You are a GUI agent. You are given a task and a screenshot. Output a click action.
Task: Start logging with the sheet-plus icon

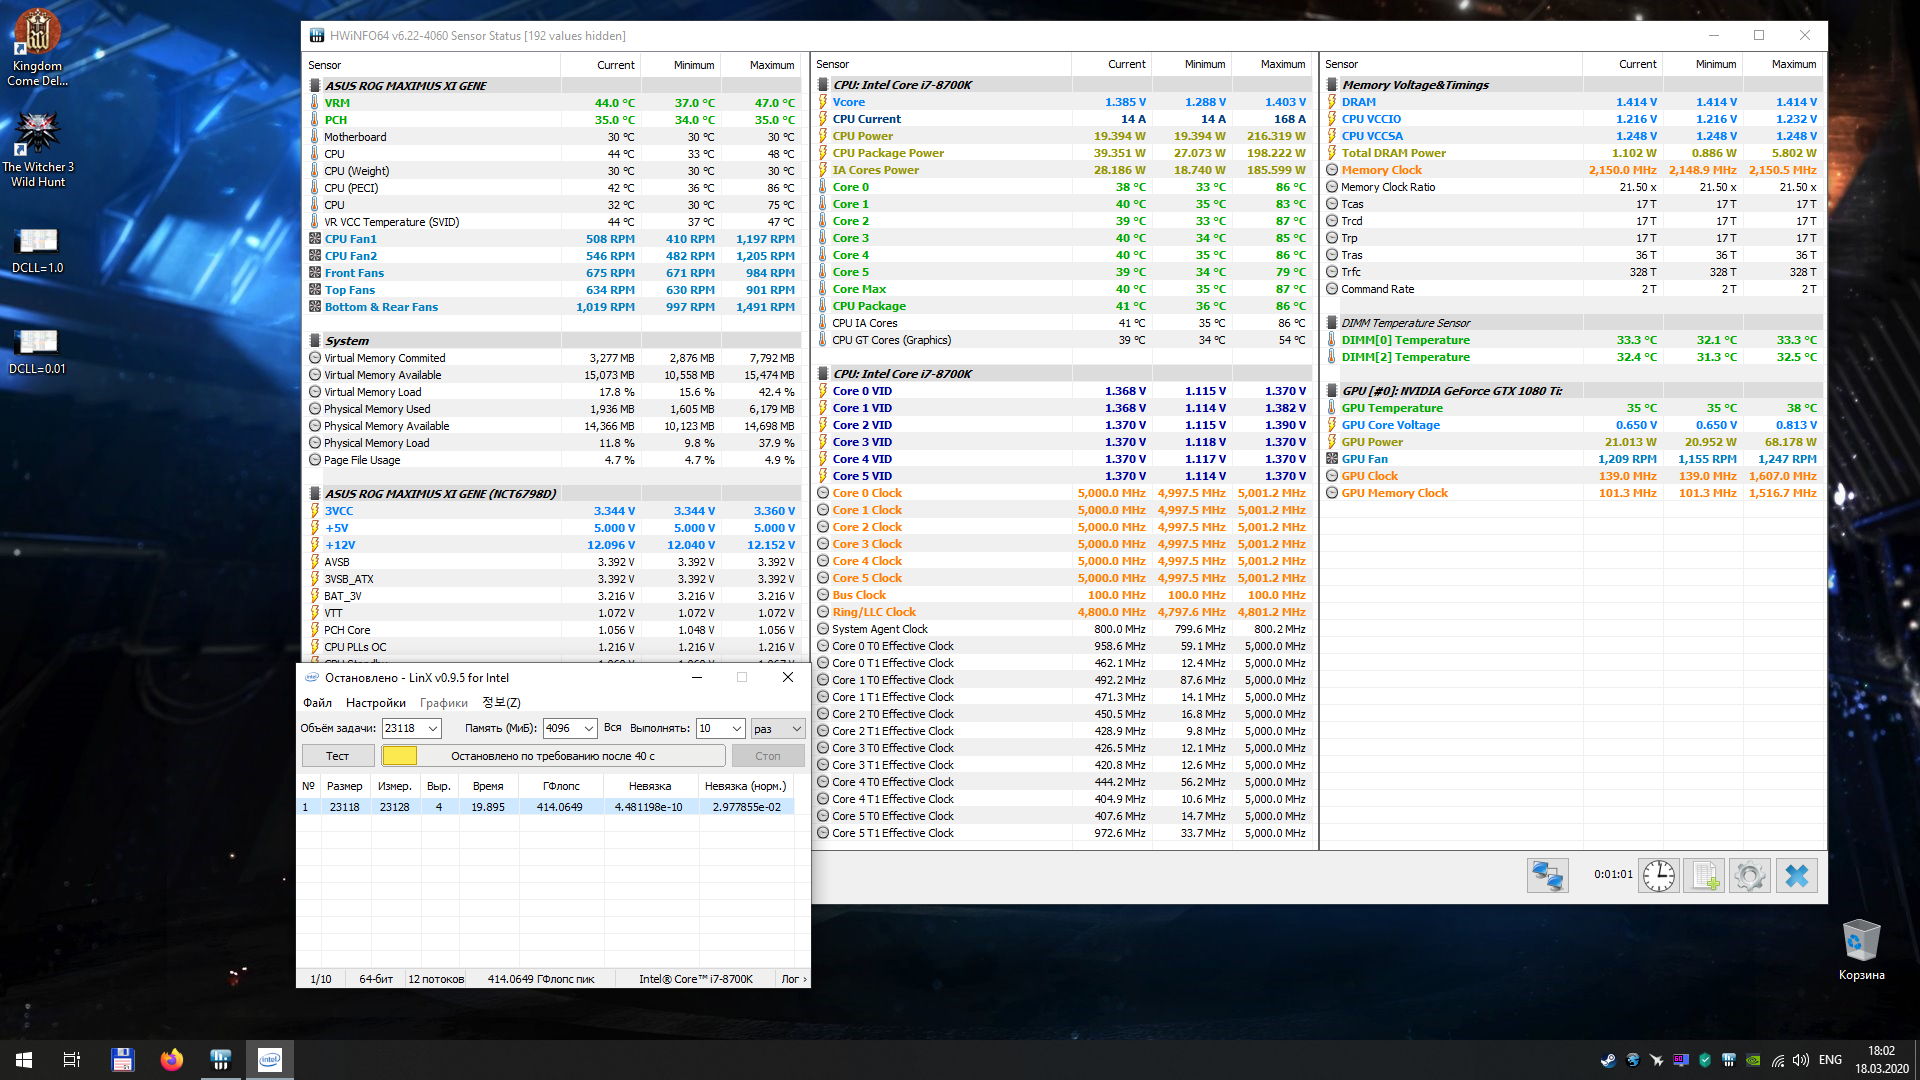click(x=1704, y=876)
